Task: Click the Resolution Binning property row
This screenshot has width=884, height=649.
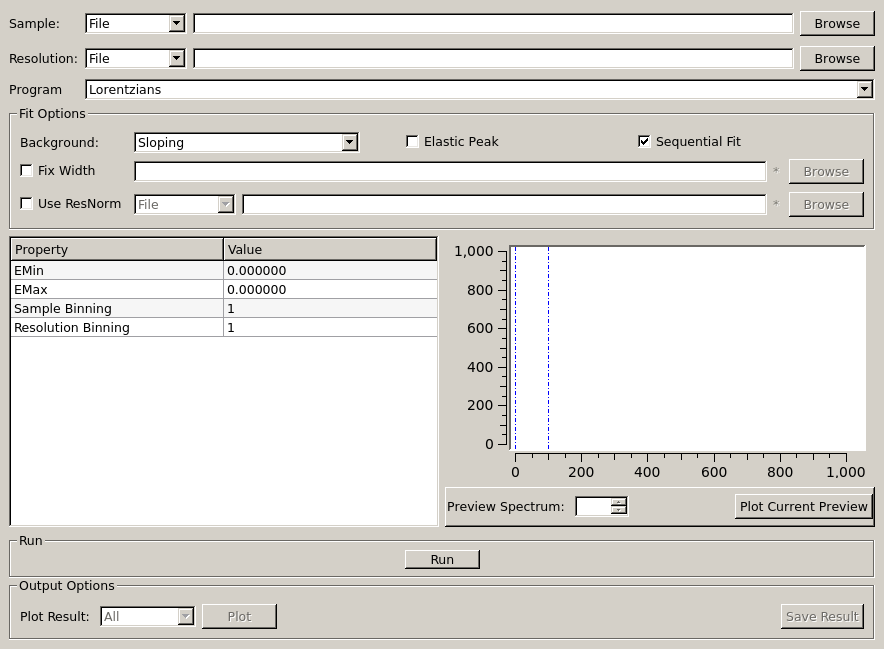Action: 116,327
